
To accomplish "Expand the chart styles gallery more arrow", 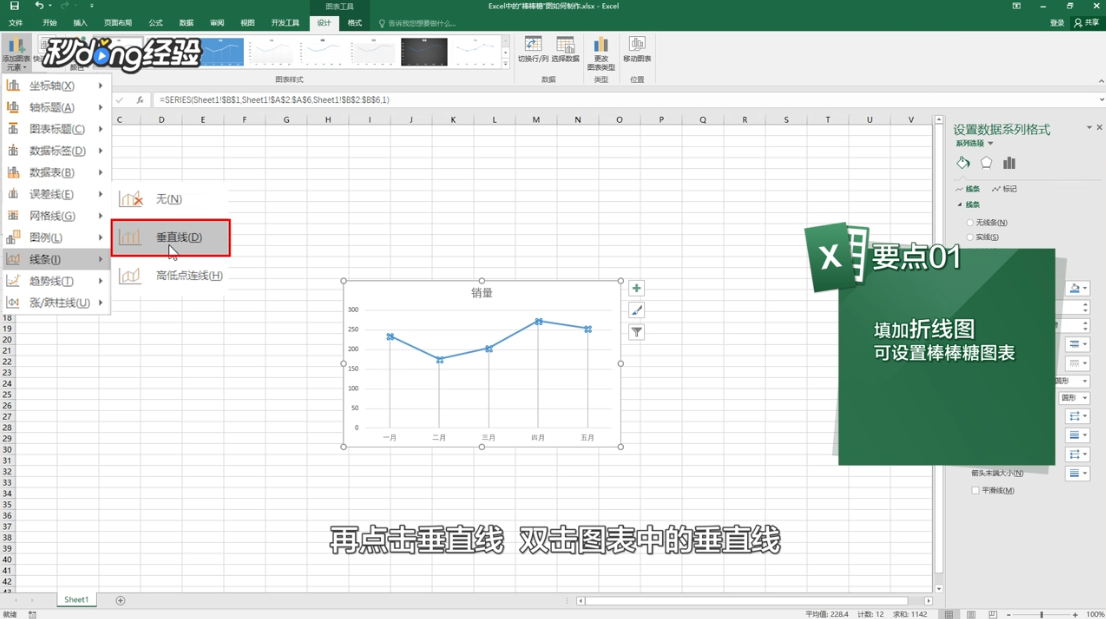I will click(x=505, y=64).
